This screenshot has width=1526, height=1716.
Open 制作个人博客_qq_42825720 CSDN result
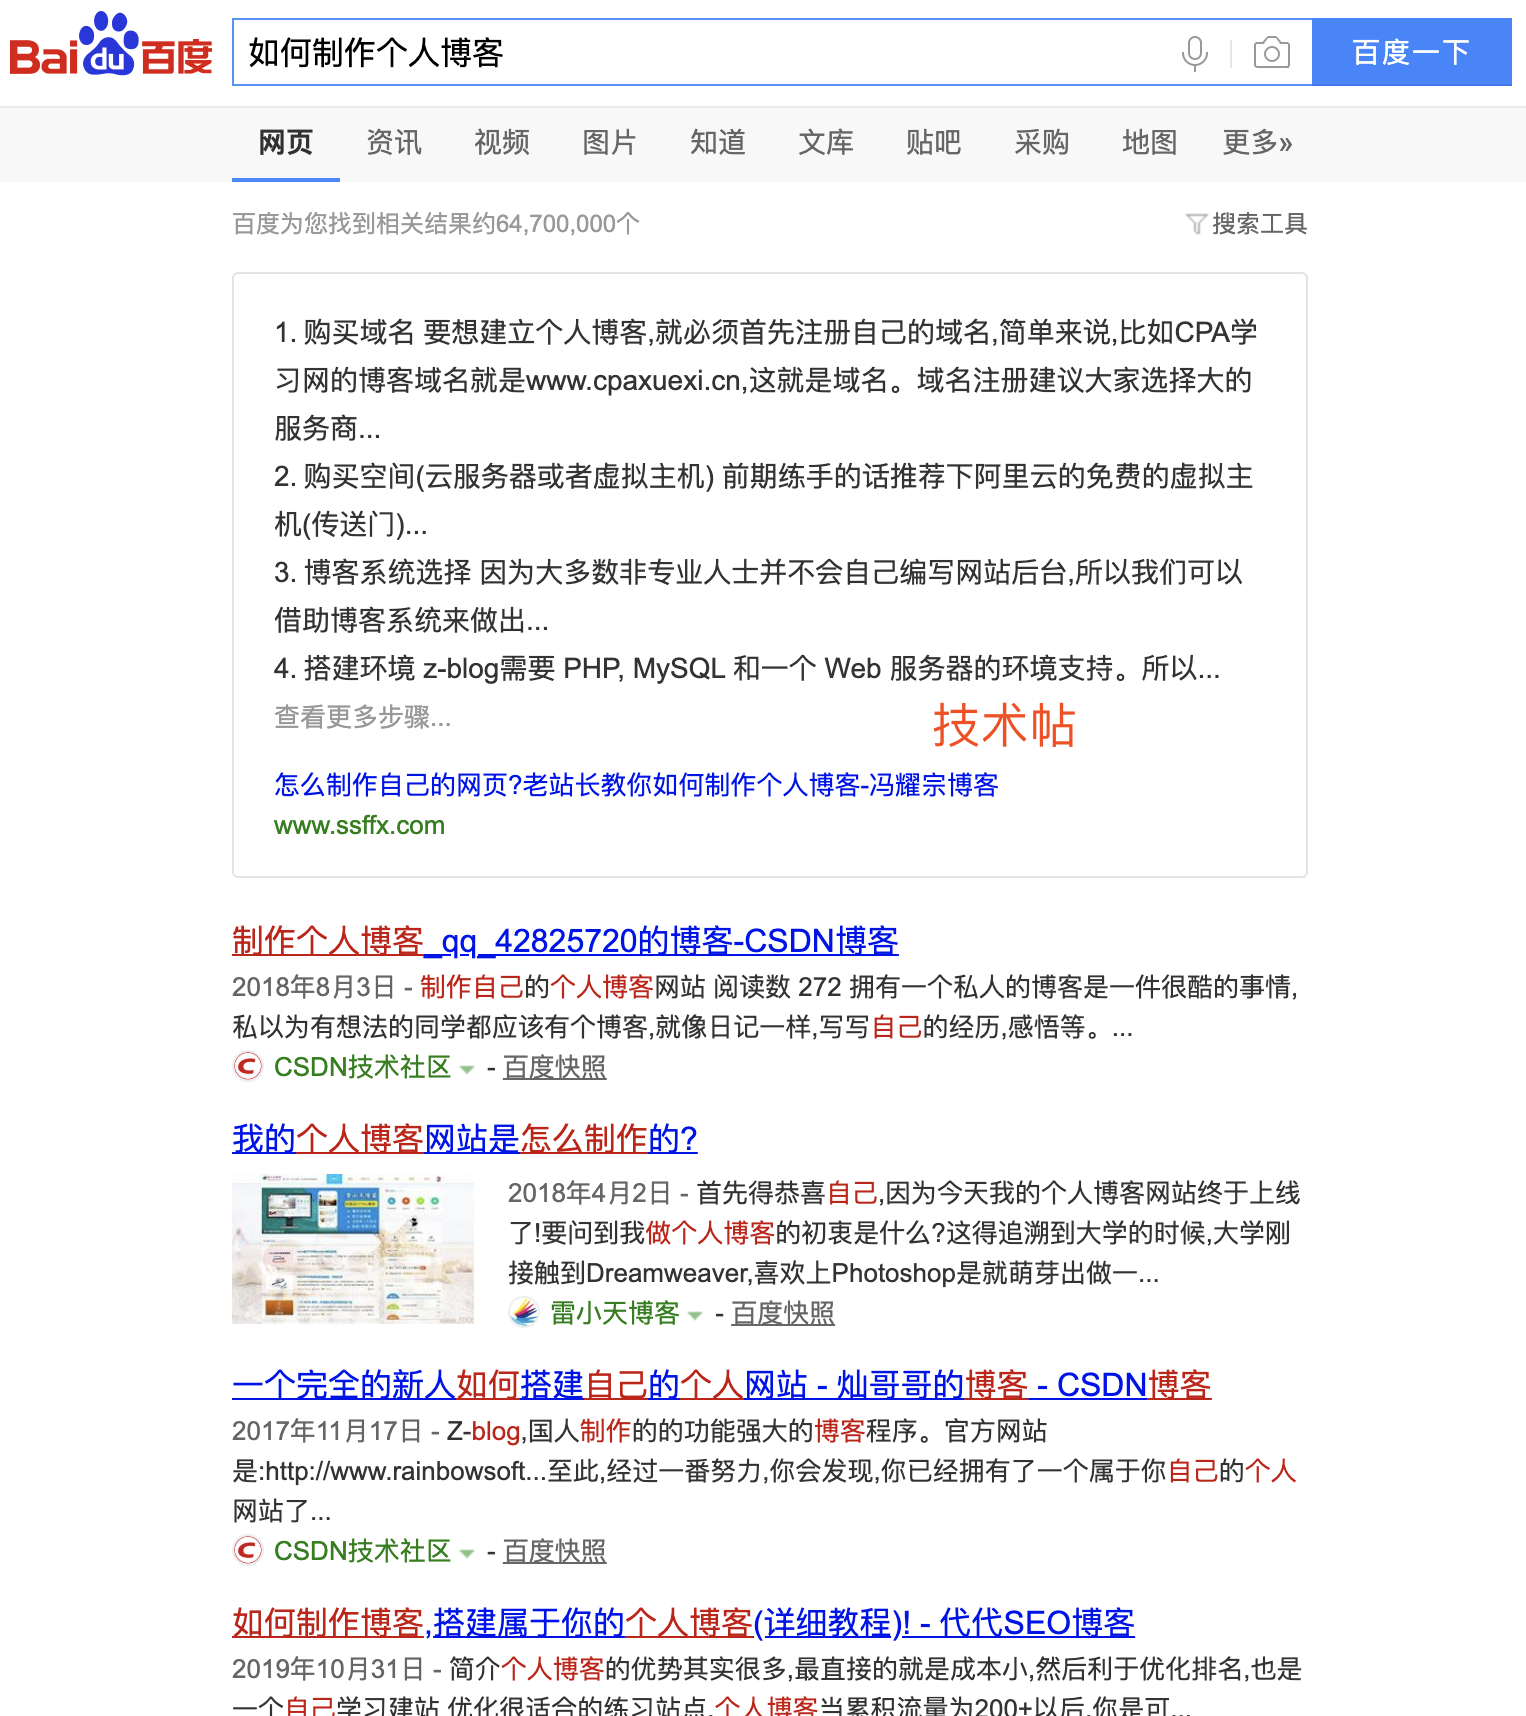pos(565,941)
